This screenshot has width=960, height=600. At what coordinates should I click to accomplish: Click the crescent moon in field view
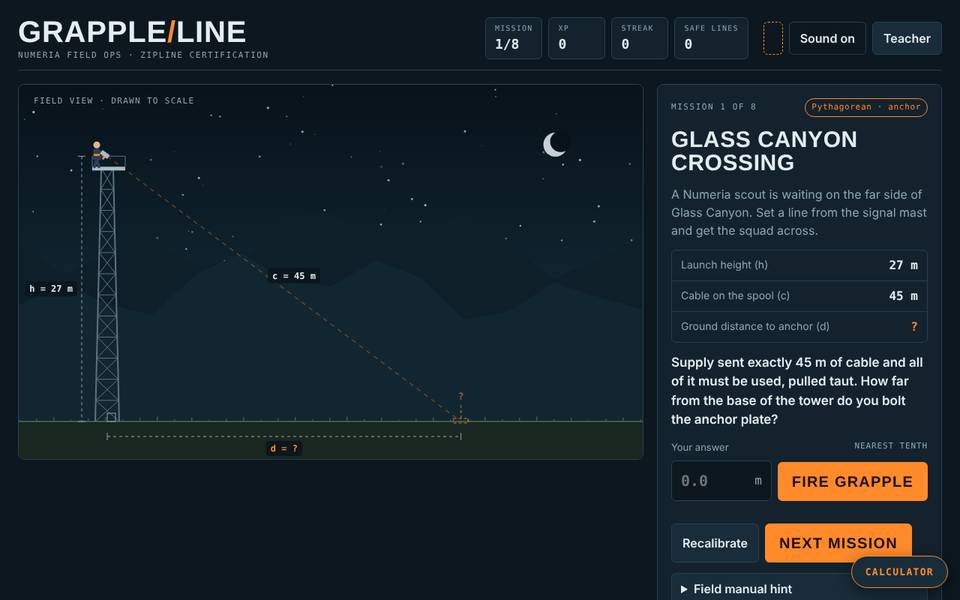point(554,145)
